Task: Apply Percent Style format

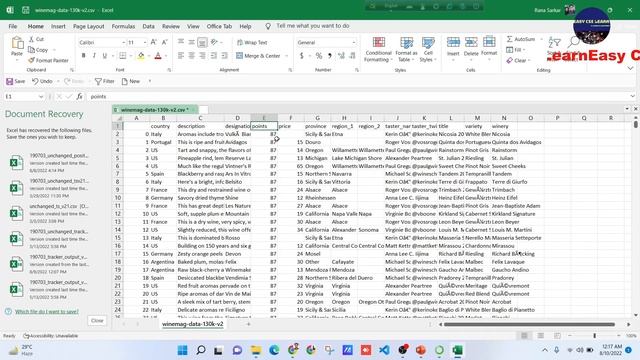Action: (x=319, y=56)
